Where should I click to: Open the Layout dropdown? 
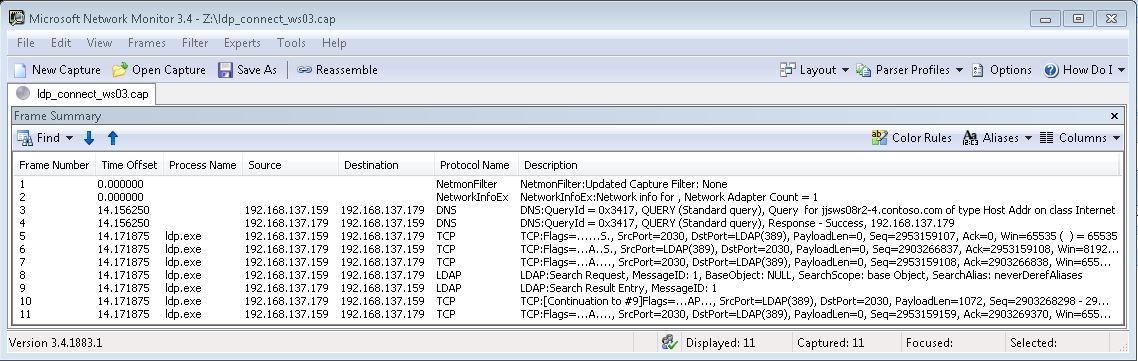click(x=814, y=70)
